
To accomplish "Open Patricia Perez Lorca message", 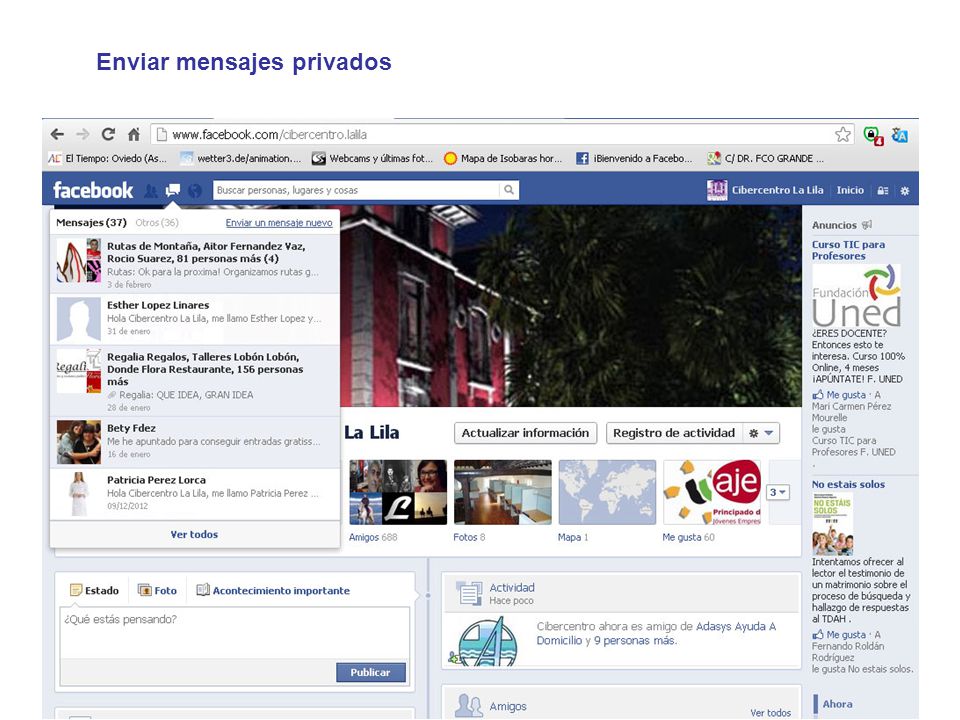I will 195,494.
